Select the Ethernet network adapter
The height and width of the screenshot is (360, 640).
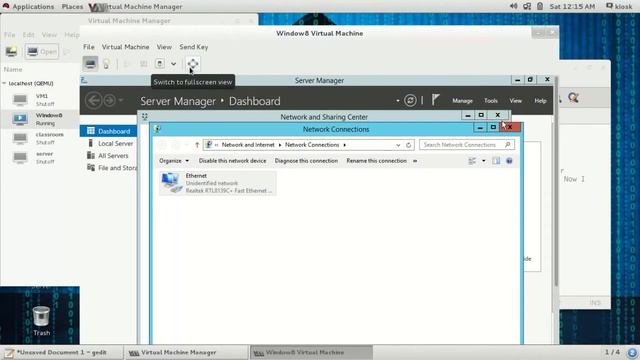[x=218, y=183]
